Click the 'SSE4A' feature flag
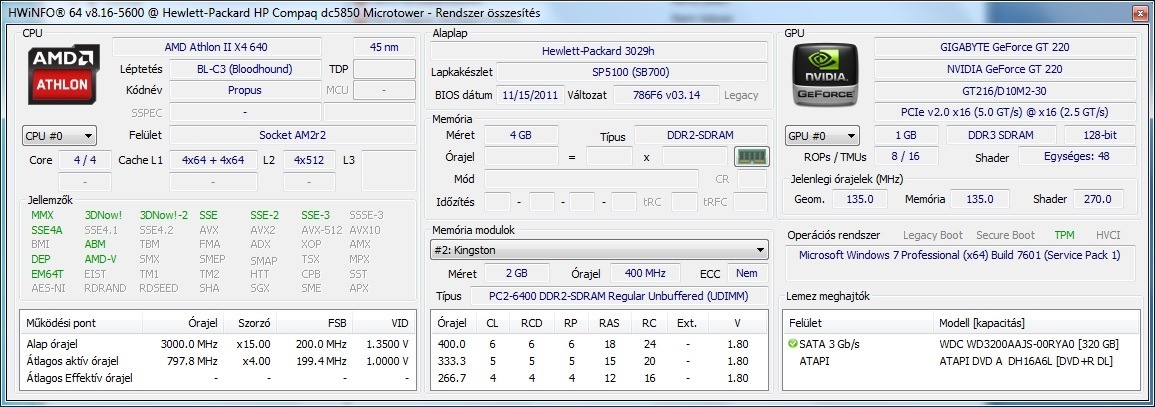Screen dimensions: 1155x407 coord(47,230)
